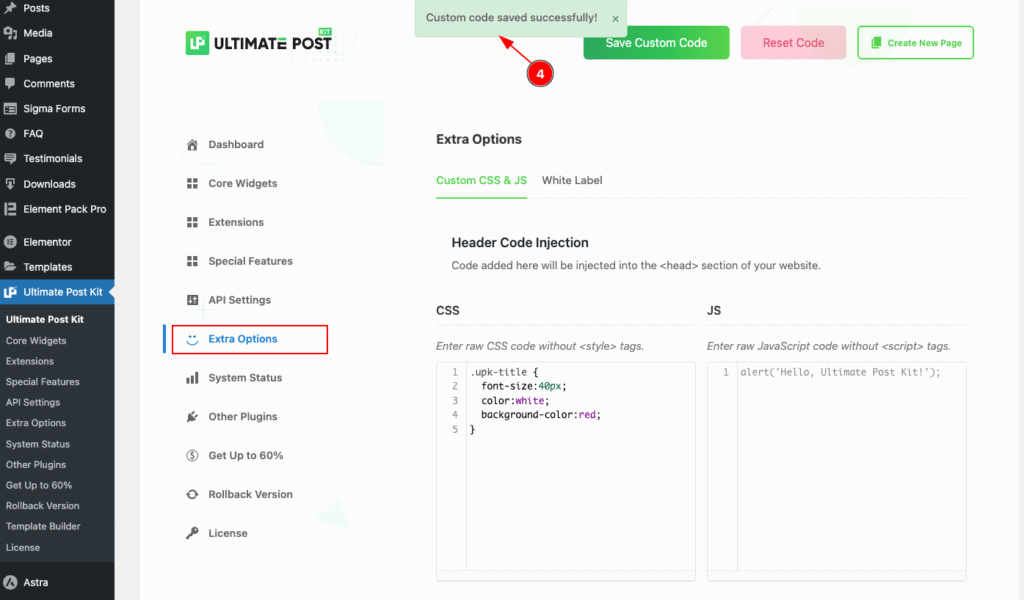Click the alert('Hello, Ultimate Post Kit!') line

[840, 372]
